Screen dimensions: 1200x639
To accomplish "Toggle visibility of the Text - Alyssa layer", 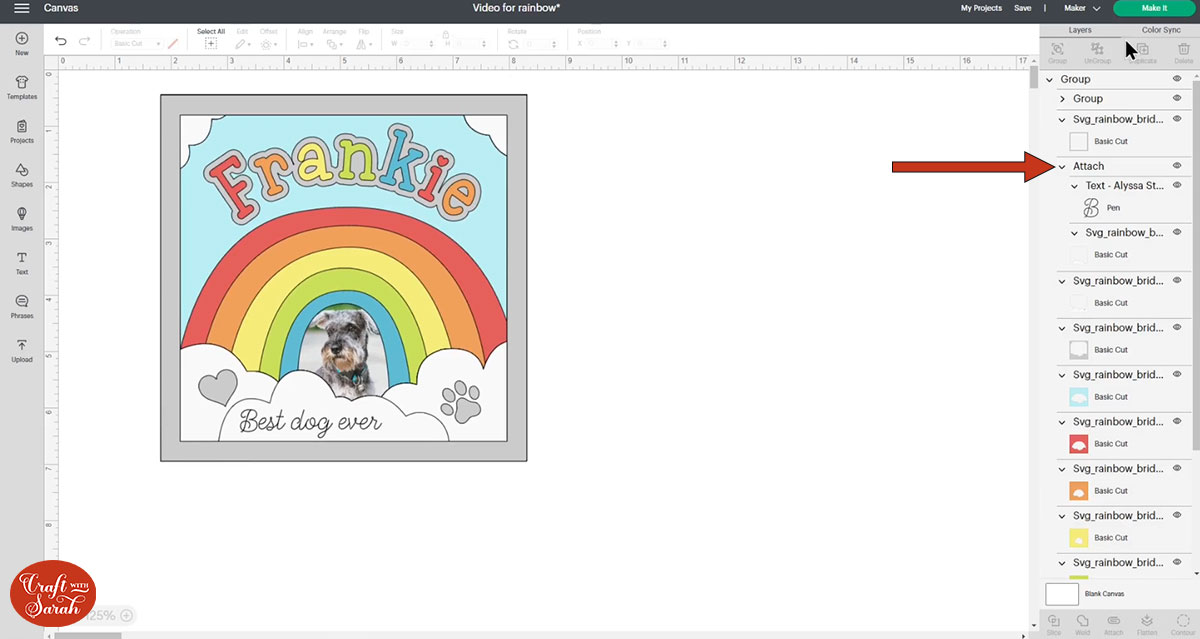I will 1175,185.
